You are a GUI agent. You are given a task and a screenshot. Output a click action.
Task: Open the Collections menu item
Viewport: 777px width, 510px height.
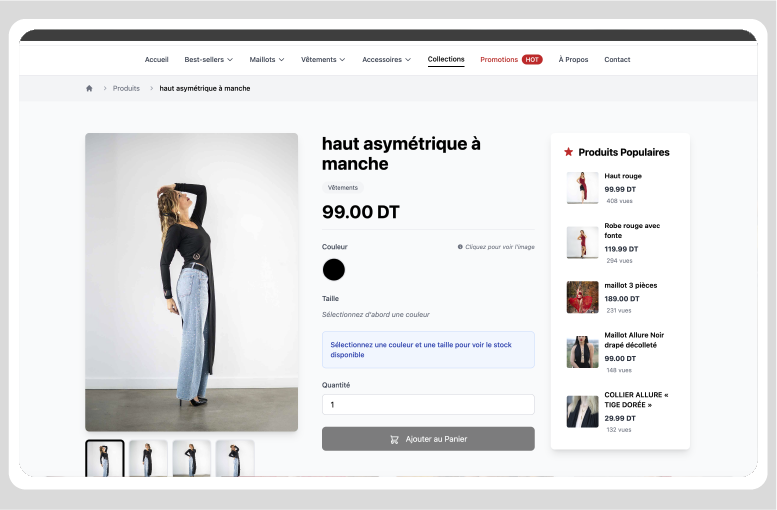tap(446, 59)
